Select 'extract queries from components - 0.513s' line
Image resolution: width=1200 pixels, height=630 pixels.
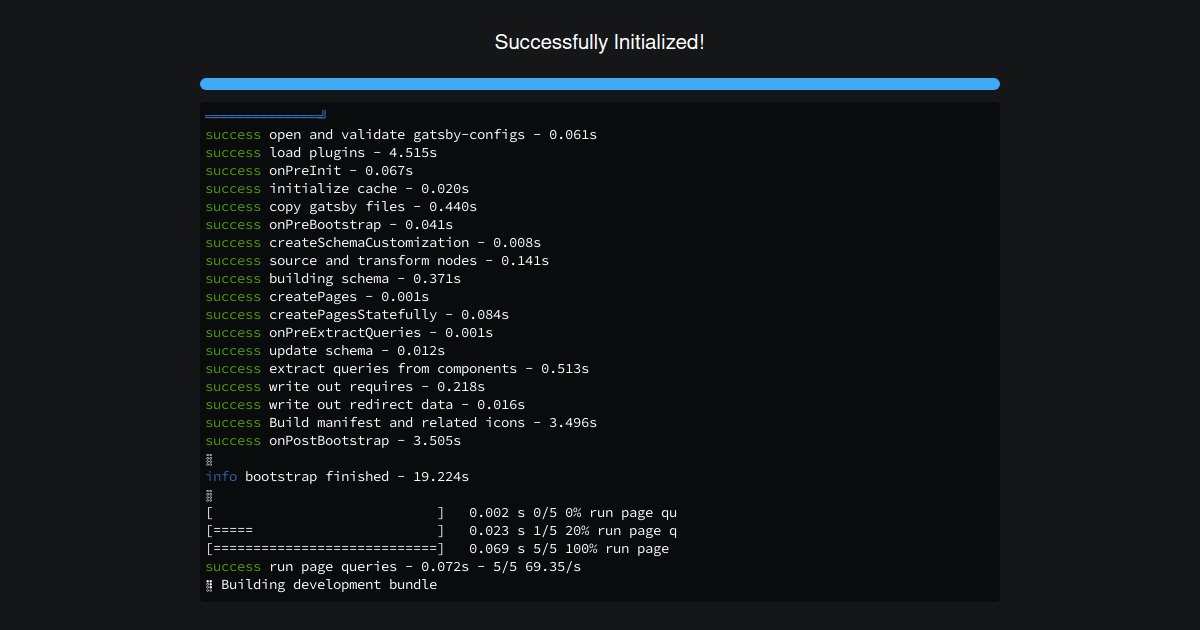click(x=397, y=368)
